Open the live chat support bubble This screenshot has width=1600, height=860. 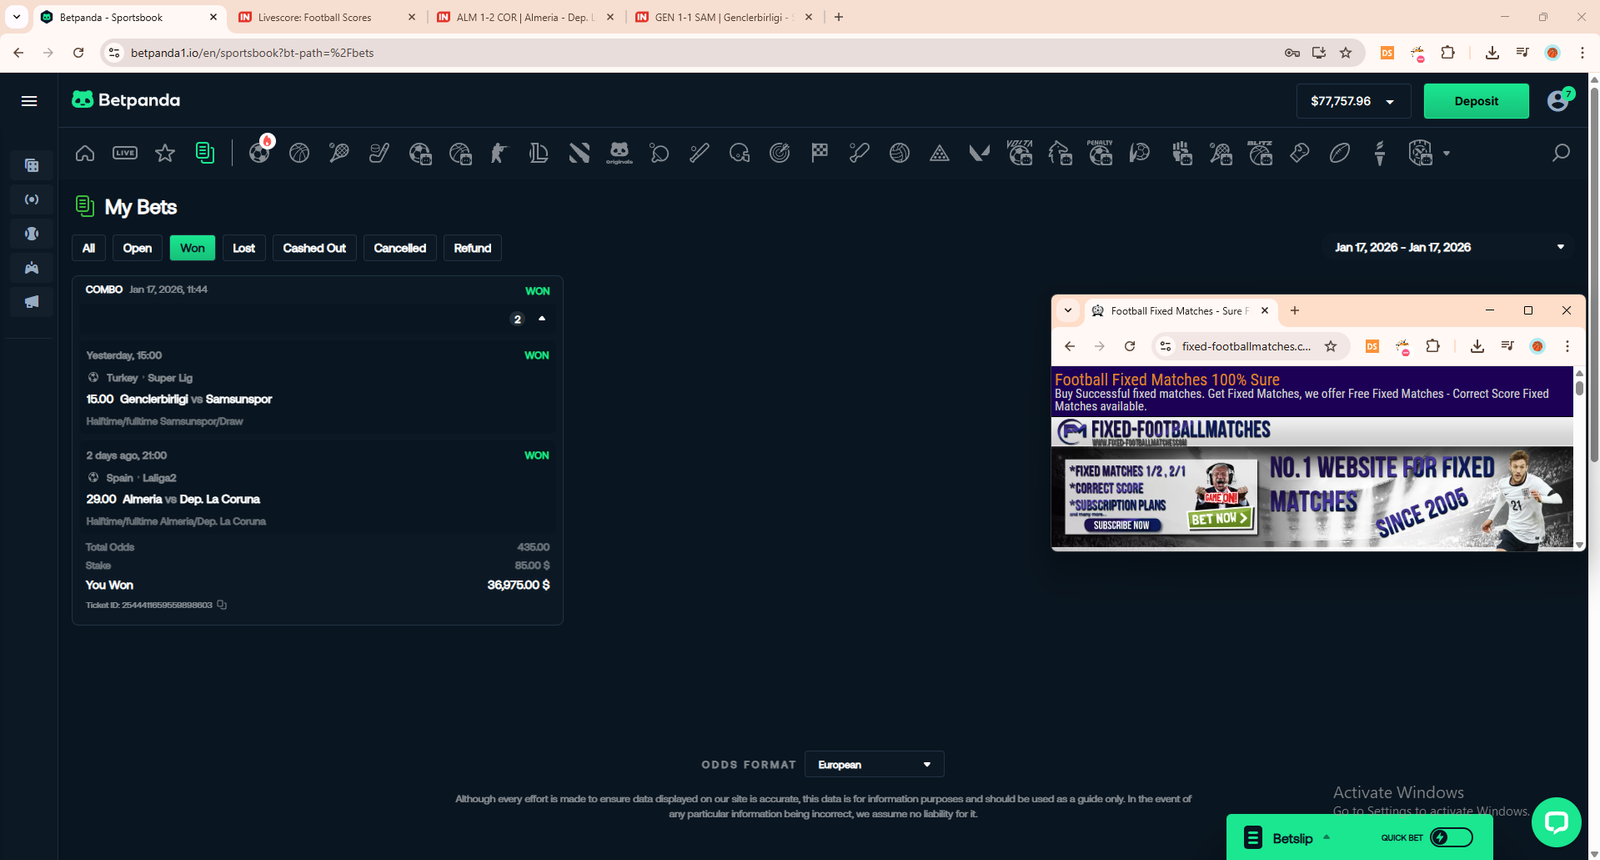(x=1555, y=822)
